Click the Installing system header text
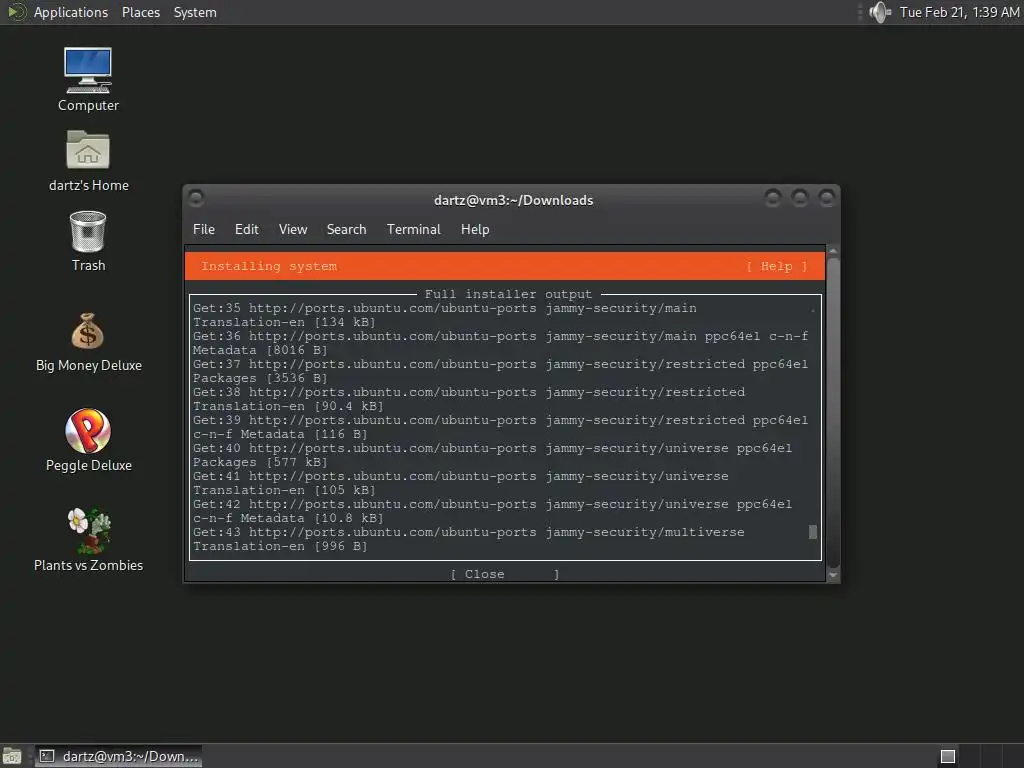 pyautogui.click(x=269, y=266)
